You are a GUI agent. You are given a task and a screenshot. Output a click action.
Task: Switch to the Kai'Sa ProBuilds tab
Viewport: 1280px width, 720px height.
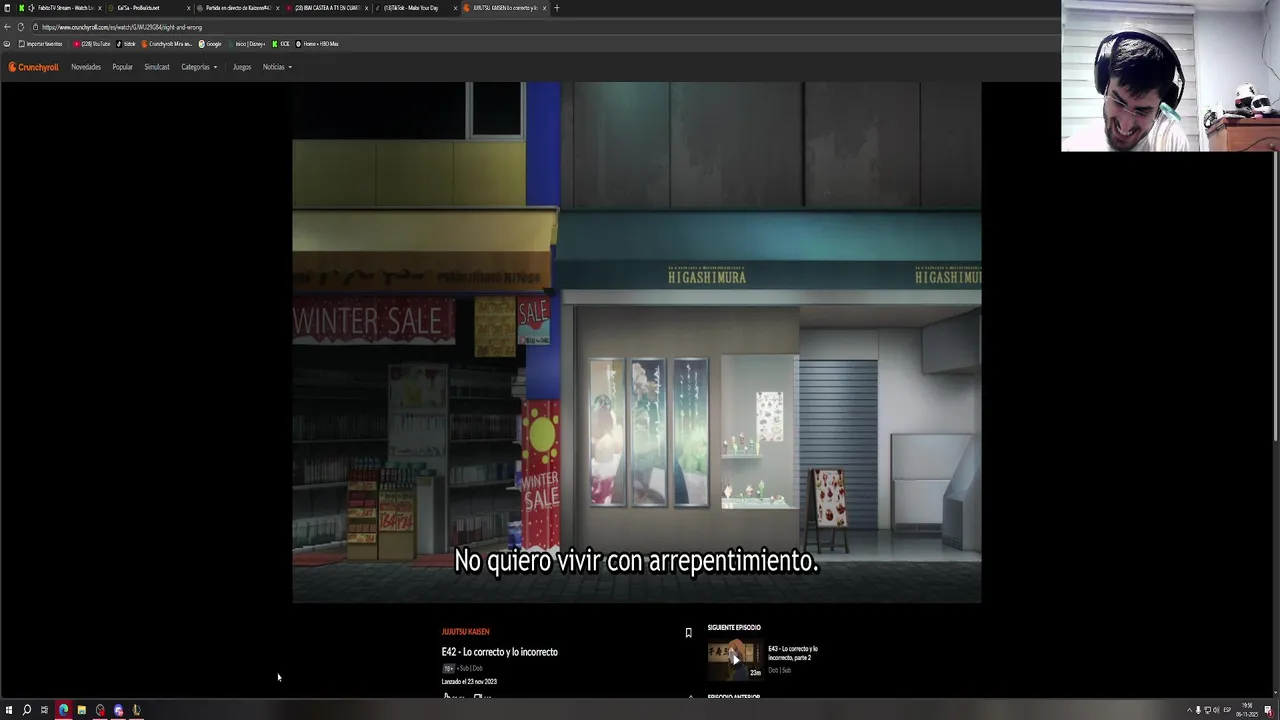pos(150,8)
